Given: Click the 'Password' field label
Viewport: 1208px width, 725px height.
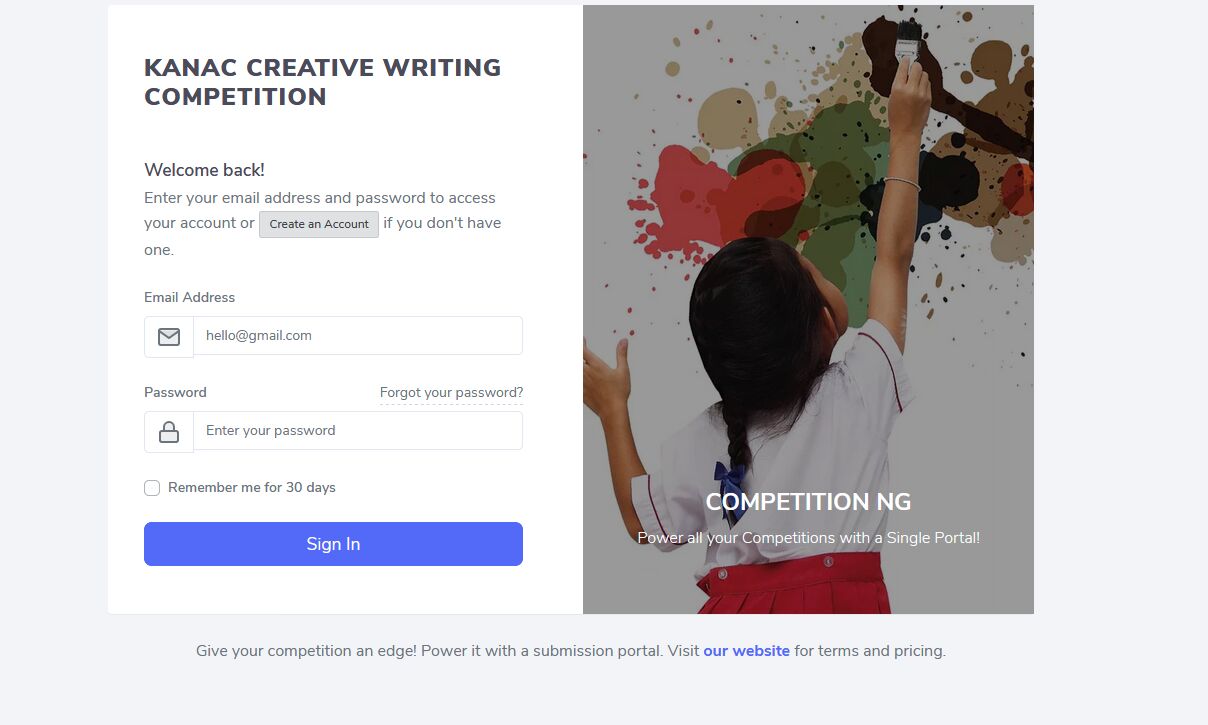Looking at the screenshot, I should pyautogui.click(x=175, y=393).
